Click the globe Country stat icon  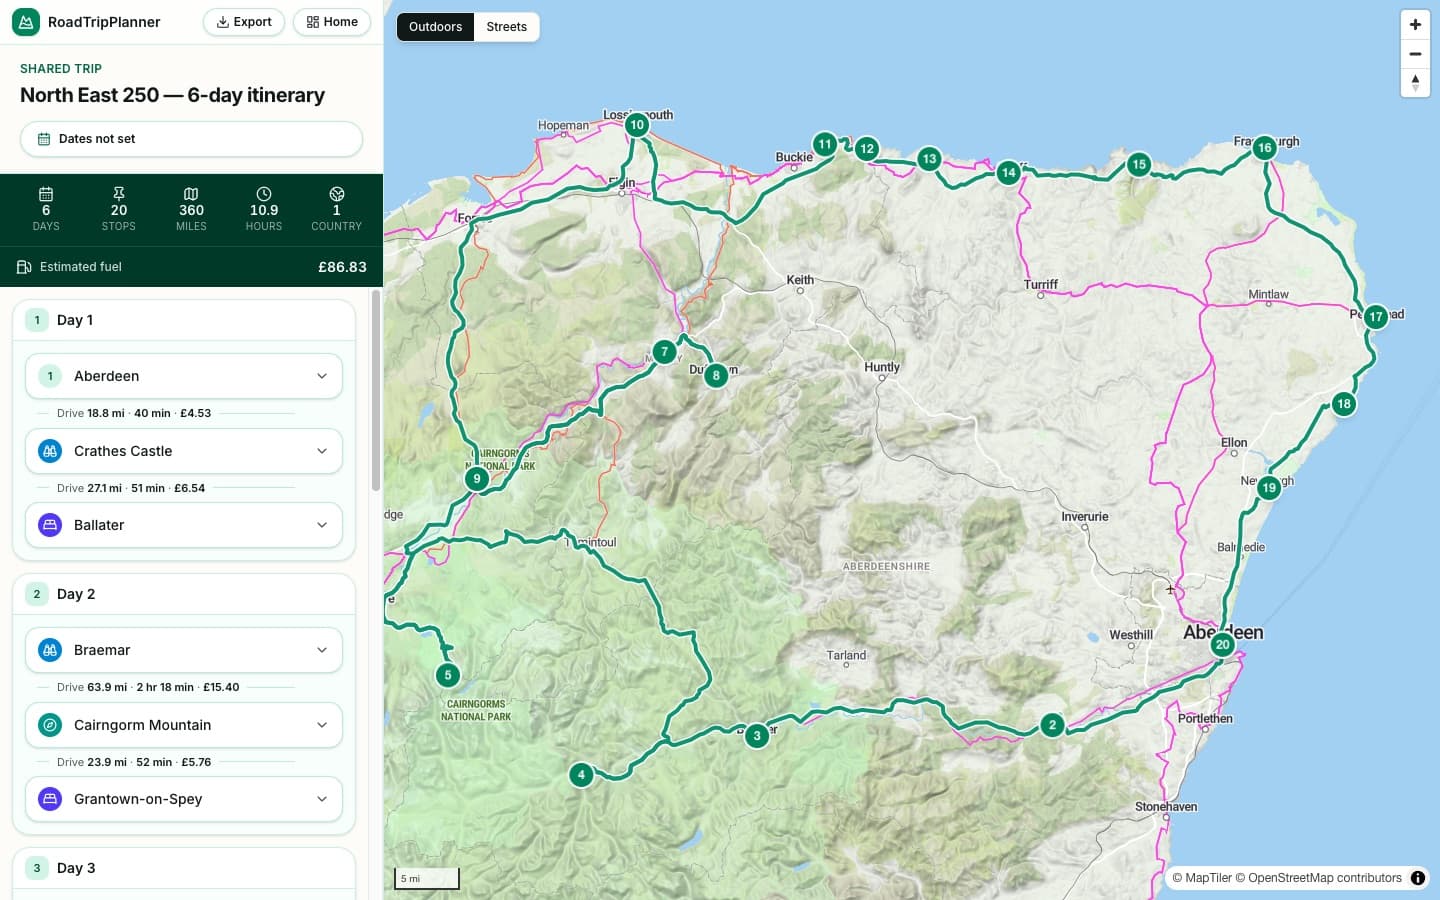pyautogui.click(x=337, y=193)
